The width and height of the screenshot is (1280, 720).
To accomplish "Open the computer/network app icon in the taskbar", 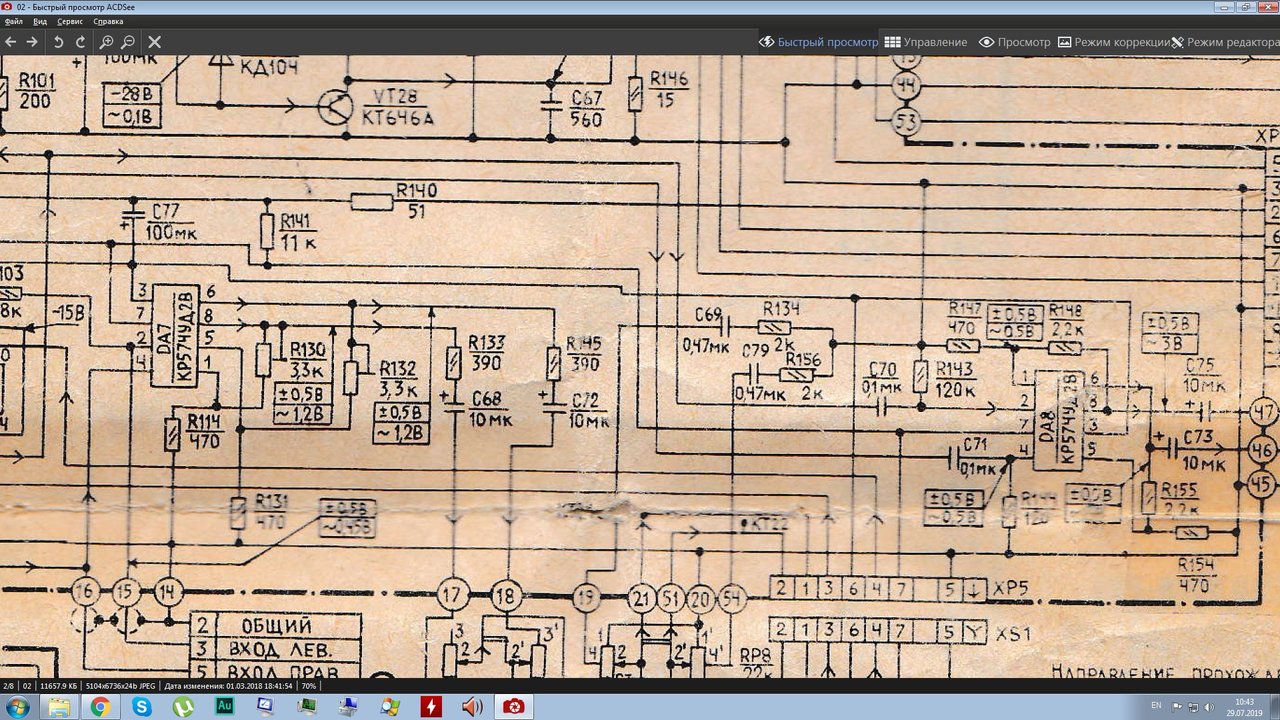I will (x=348, y=706).
